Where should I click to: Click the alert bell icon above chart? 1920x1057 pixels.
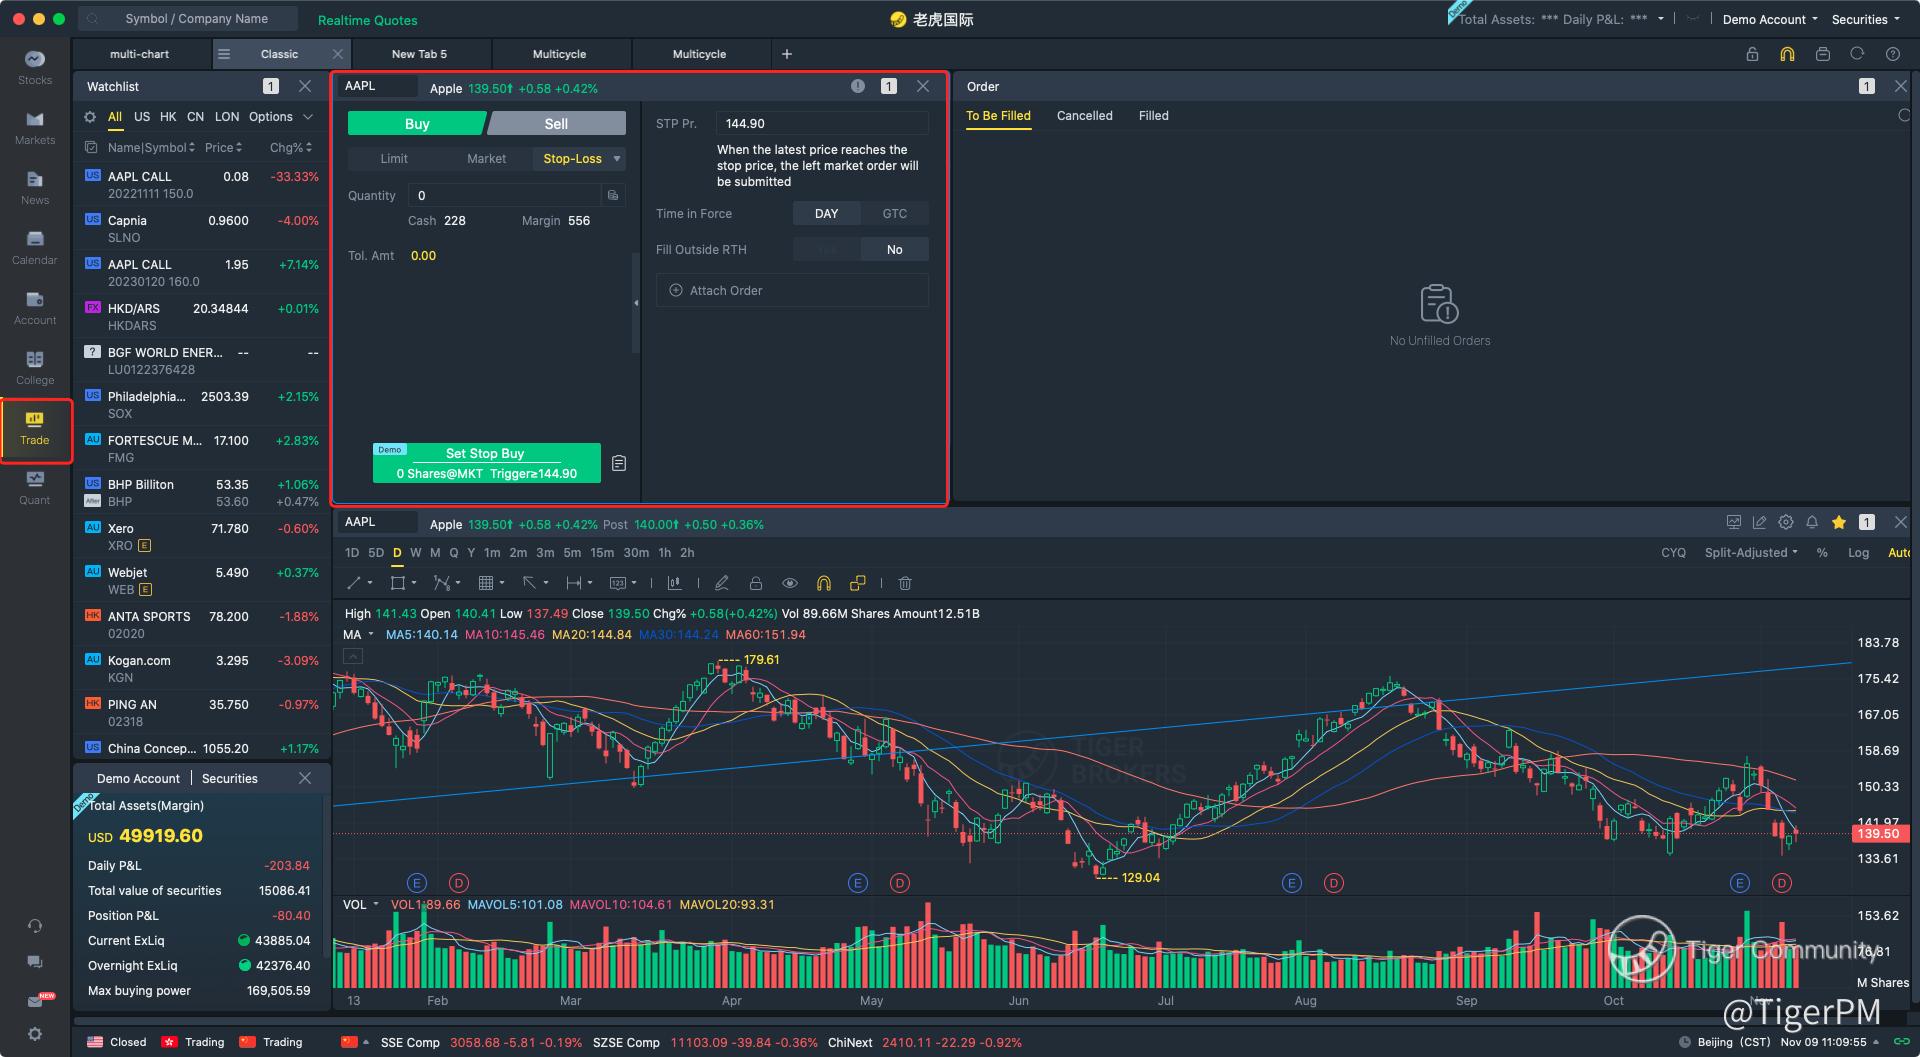pos(1812,522)
